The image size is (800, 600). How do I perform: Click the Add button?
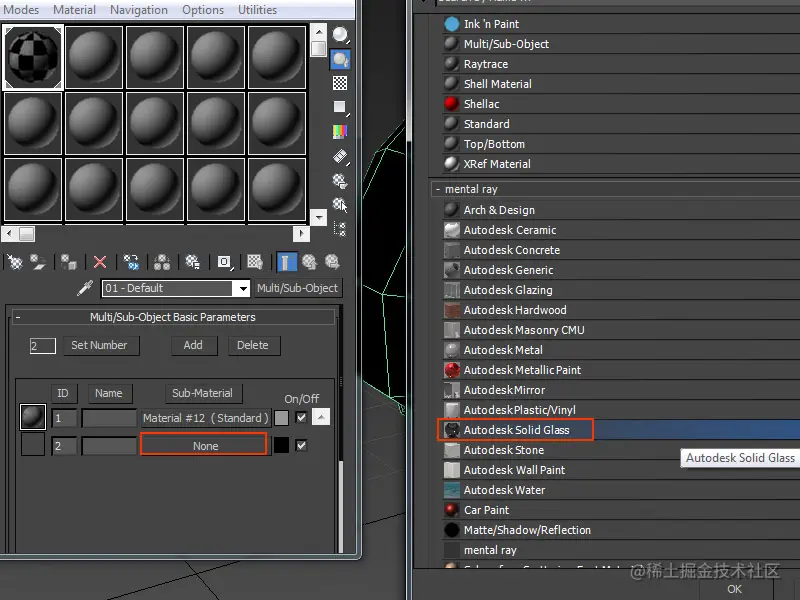point(193,345)
